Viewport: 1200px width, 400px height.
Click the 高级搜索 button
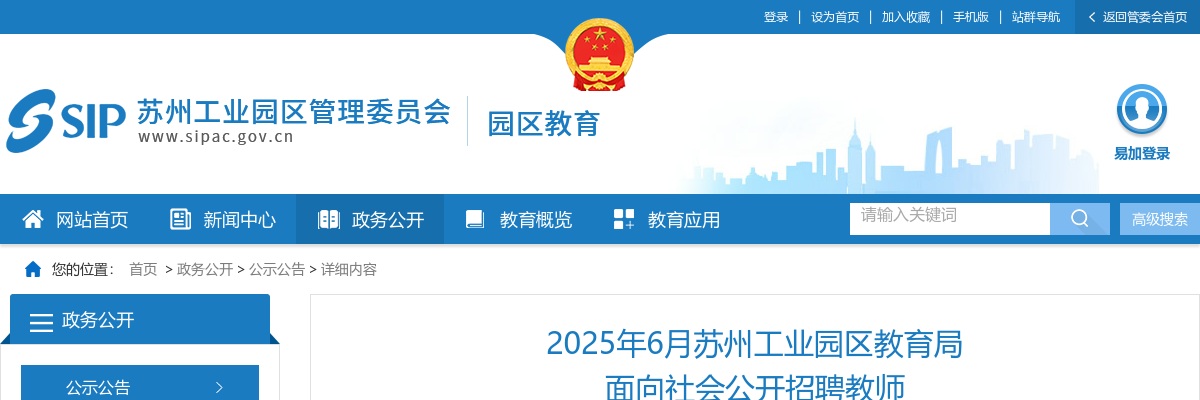point(1160,220)
